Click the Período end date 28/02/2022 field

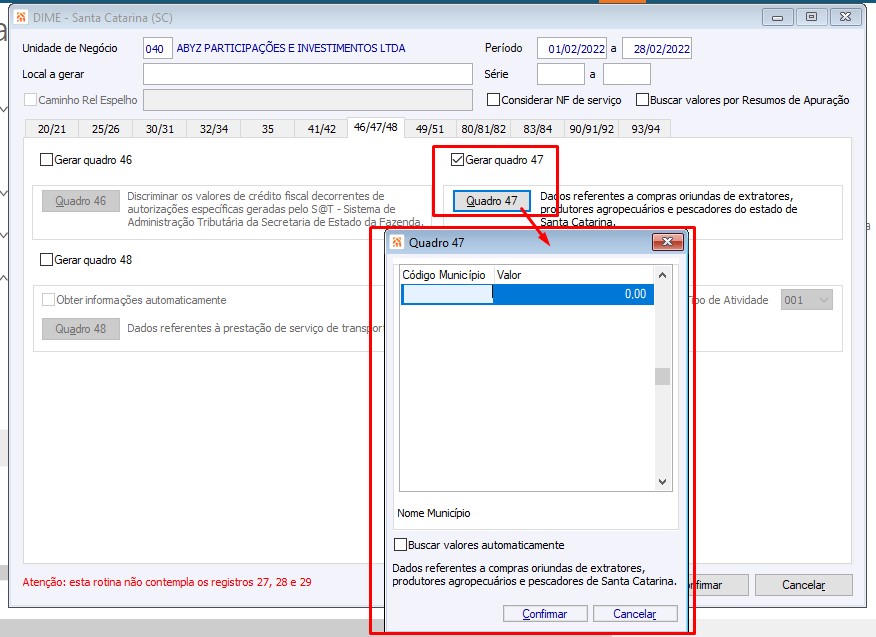[657, 49]
